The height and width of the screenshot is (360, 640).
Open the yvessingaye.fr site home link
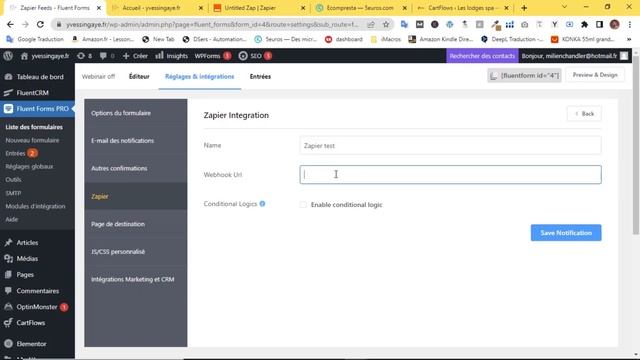[x=45, y=56]
